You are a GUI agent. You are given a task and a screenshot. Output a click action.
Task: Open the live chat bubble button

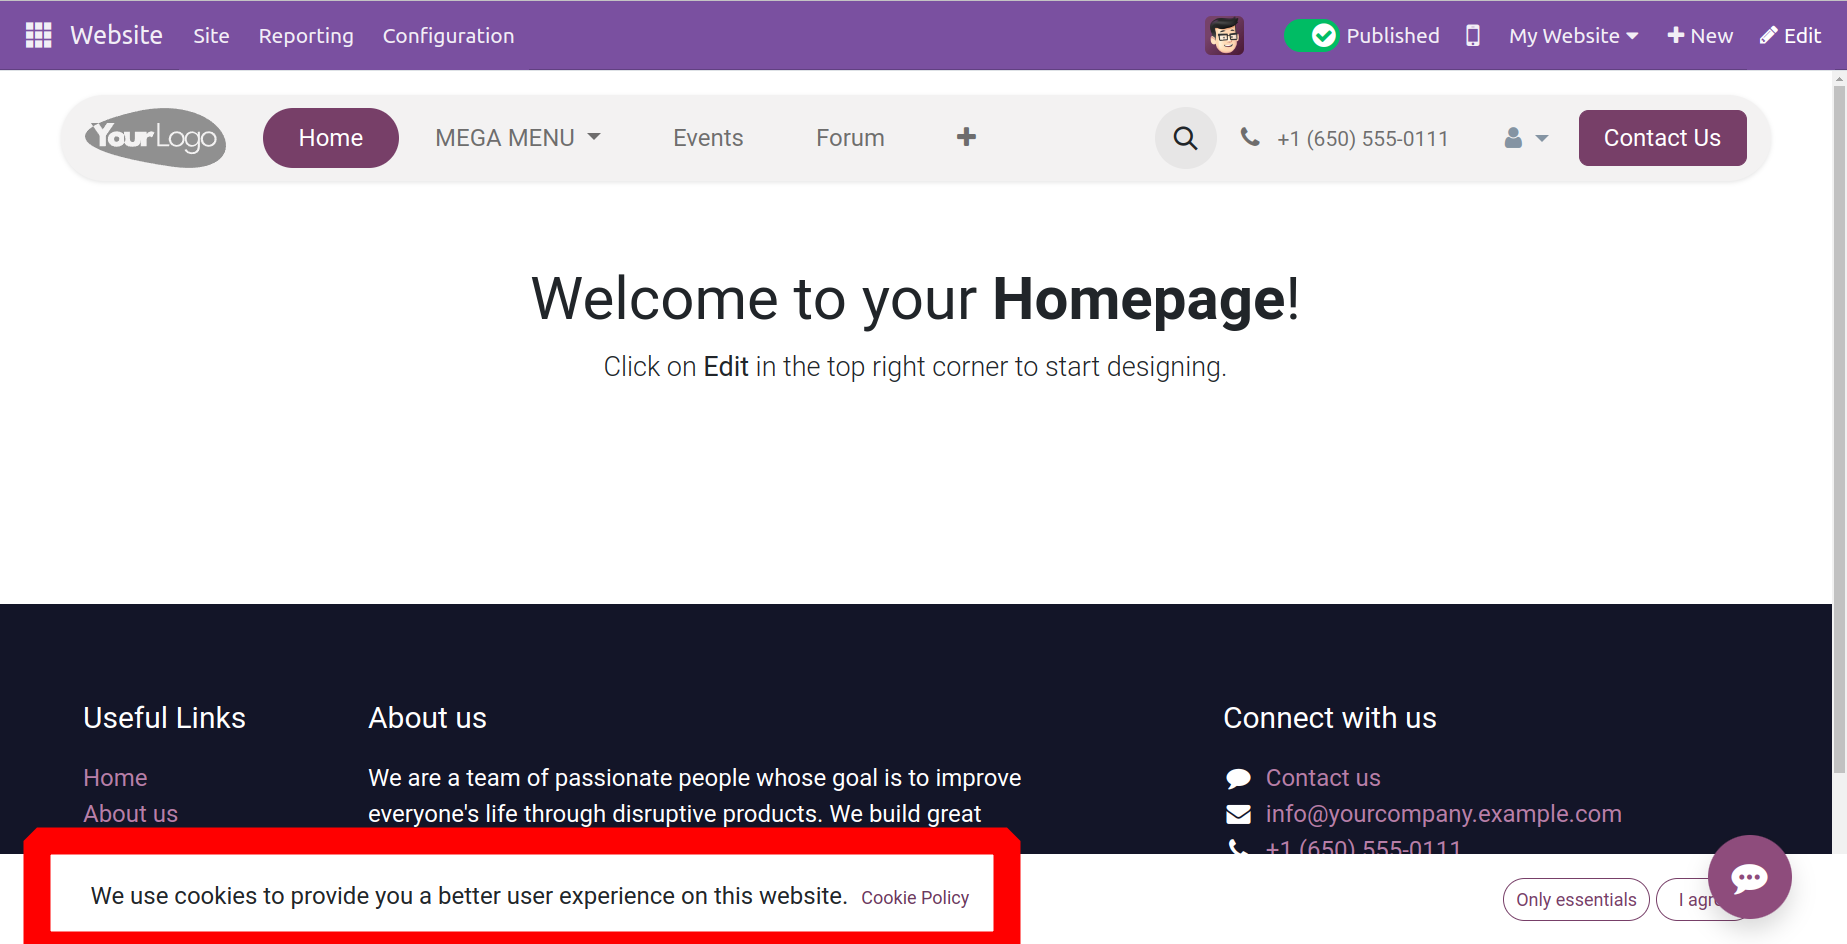(x=1749, y=877)
